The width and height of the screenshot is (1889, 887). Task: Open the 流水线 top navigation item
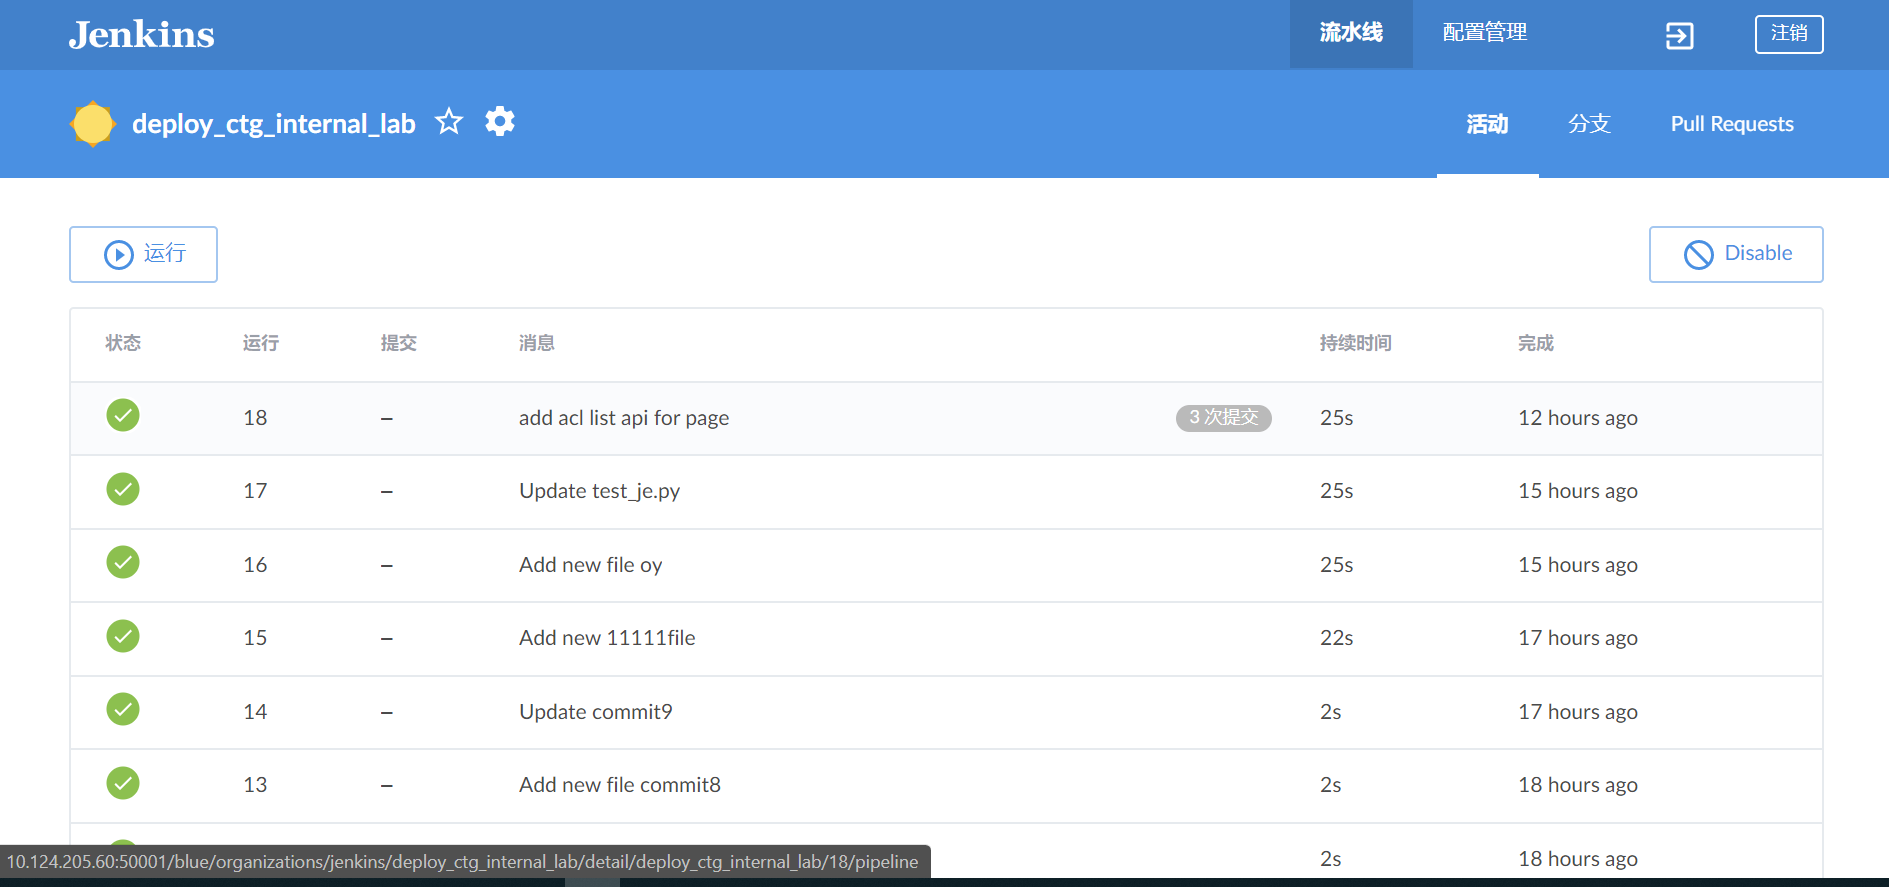[1350, 33]
